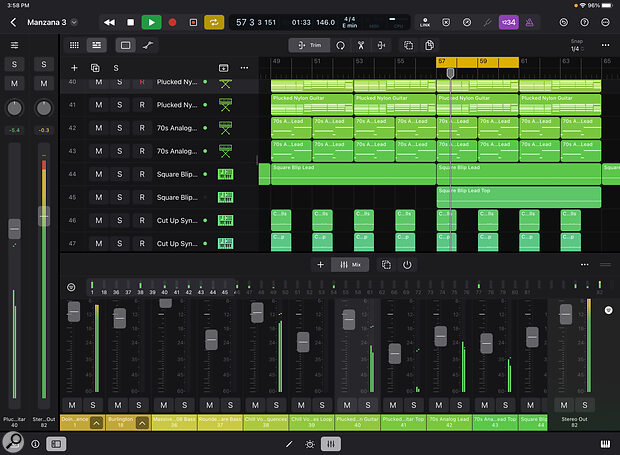Rewind to the beginning

[x=109, y=23]
